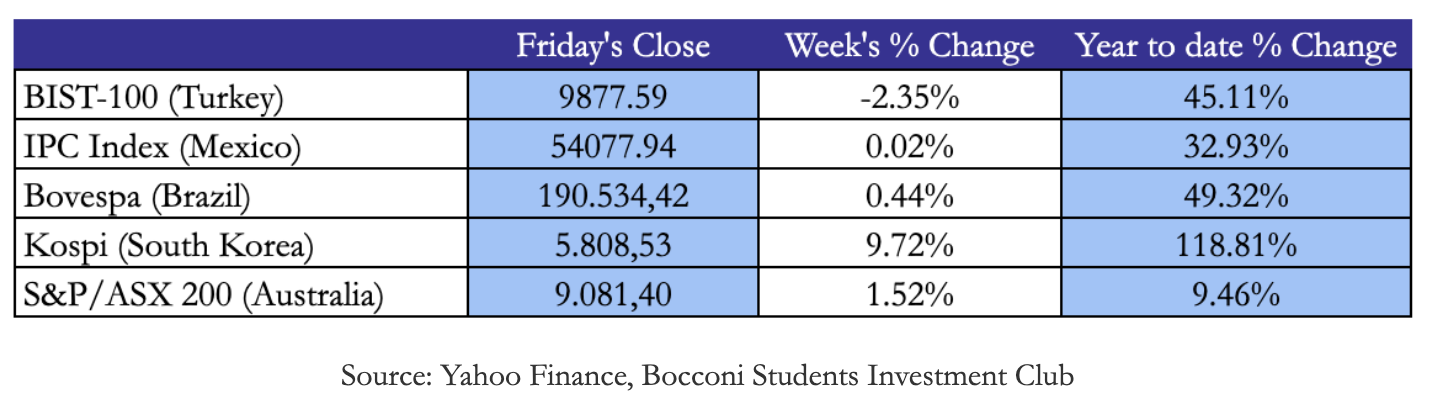Viewport: 1432px width, 416px height.
Task: Select the S&P/ASX 200 (Australia) row label
Action: 206,295
